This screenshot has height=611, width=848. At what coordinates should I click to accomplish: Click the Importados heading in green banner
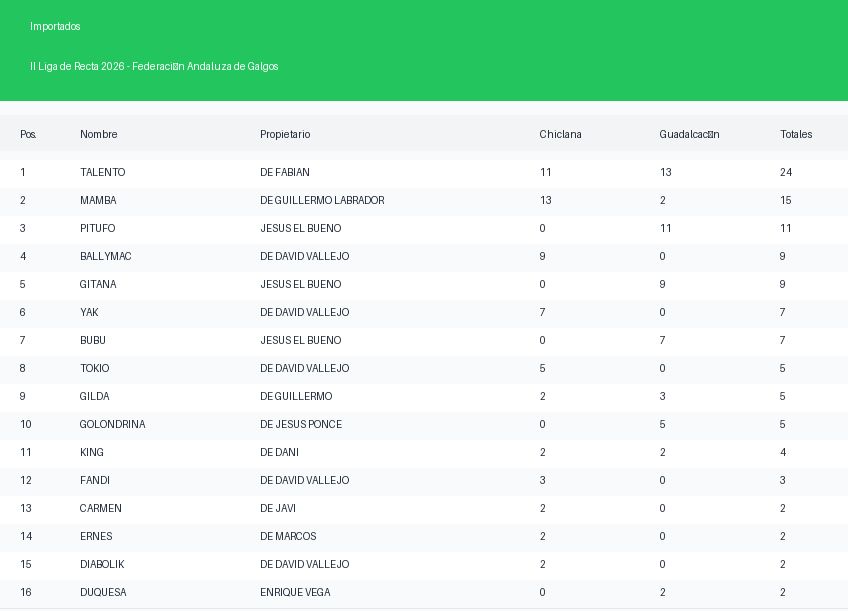click(x=55, y=26)
